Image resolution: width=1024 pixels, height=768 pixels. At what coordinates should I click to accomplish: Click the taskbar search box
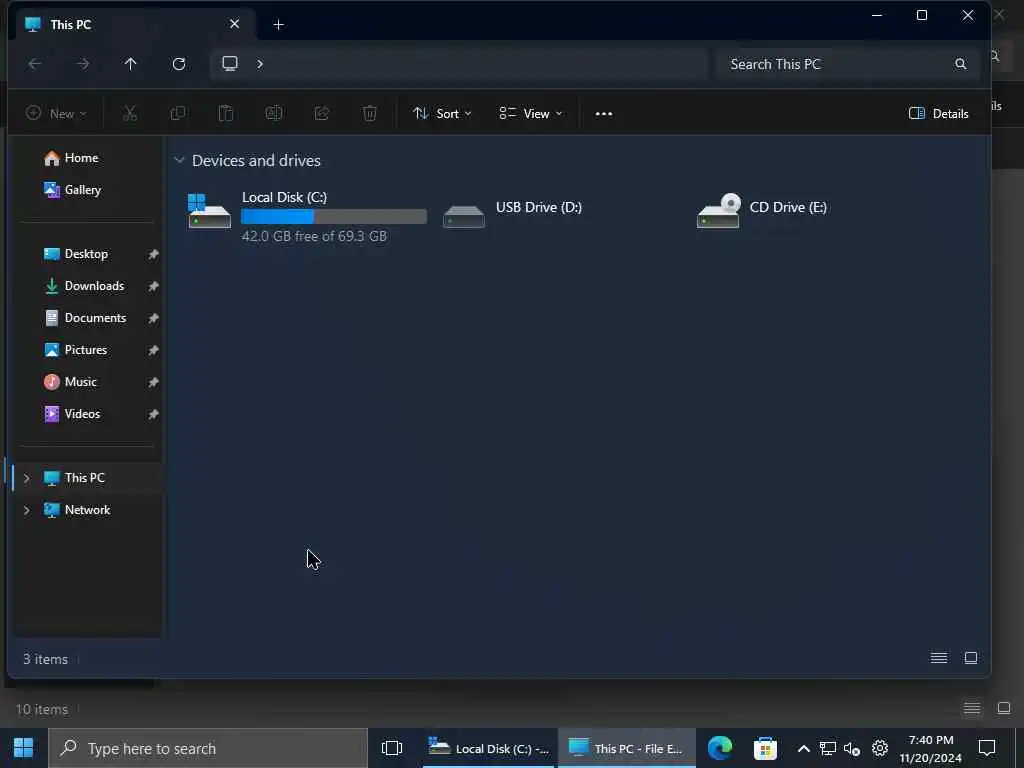click(x=208, y=748)
